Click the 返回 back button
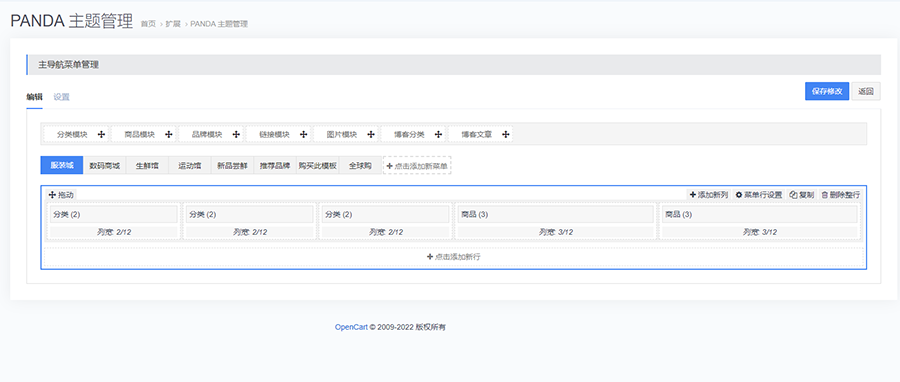Image resolution: width=900 pixels, height=382 pixels. coord(866,91)
